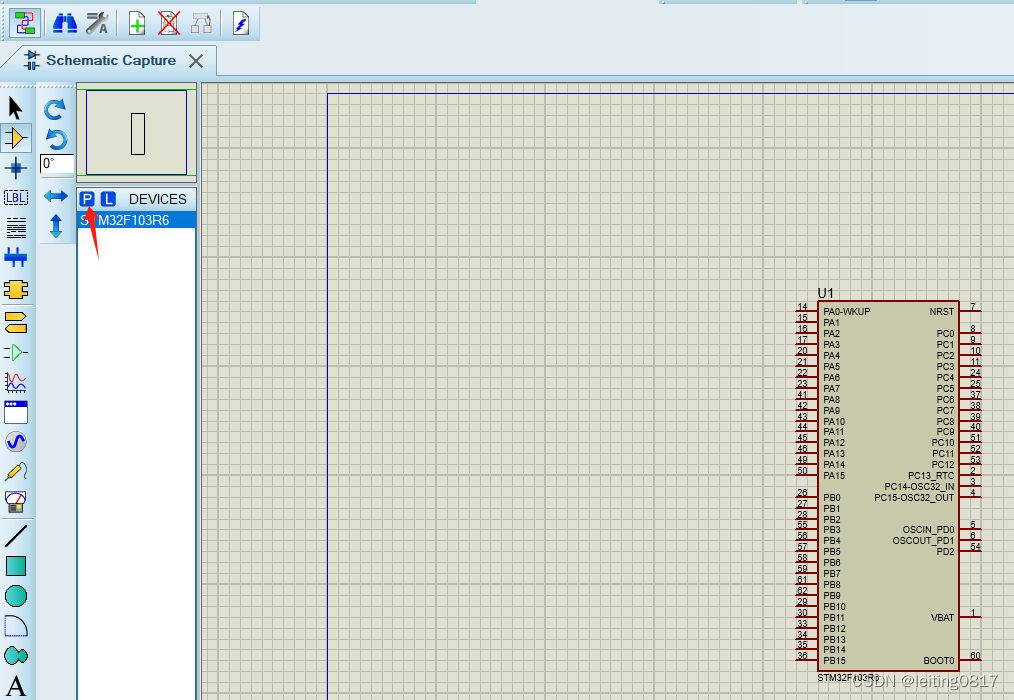Select the Probe mode tool
The width and height of the screenshot is (1014, 700).
[x=16, y=471]
